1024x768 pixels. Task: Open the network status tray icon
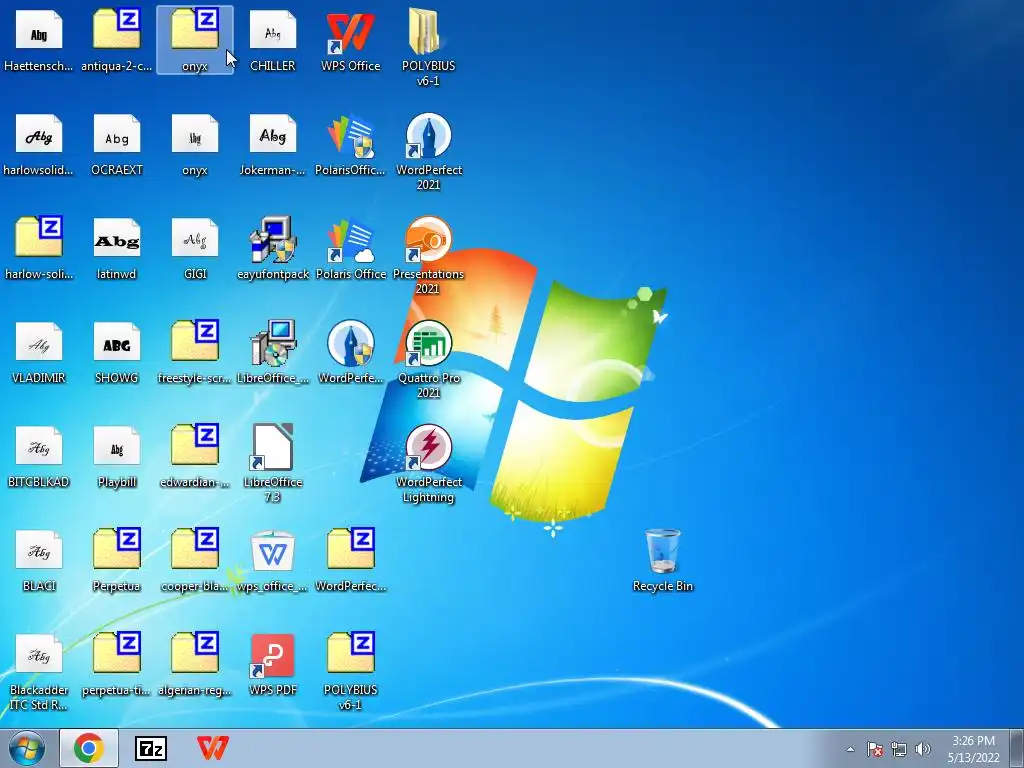[899, 749]
